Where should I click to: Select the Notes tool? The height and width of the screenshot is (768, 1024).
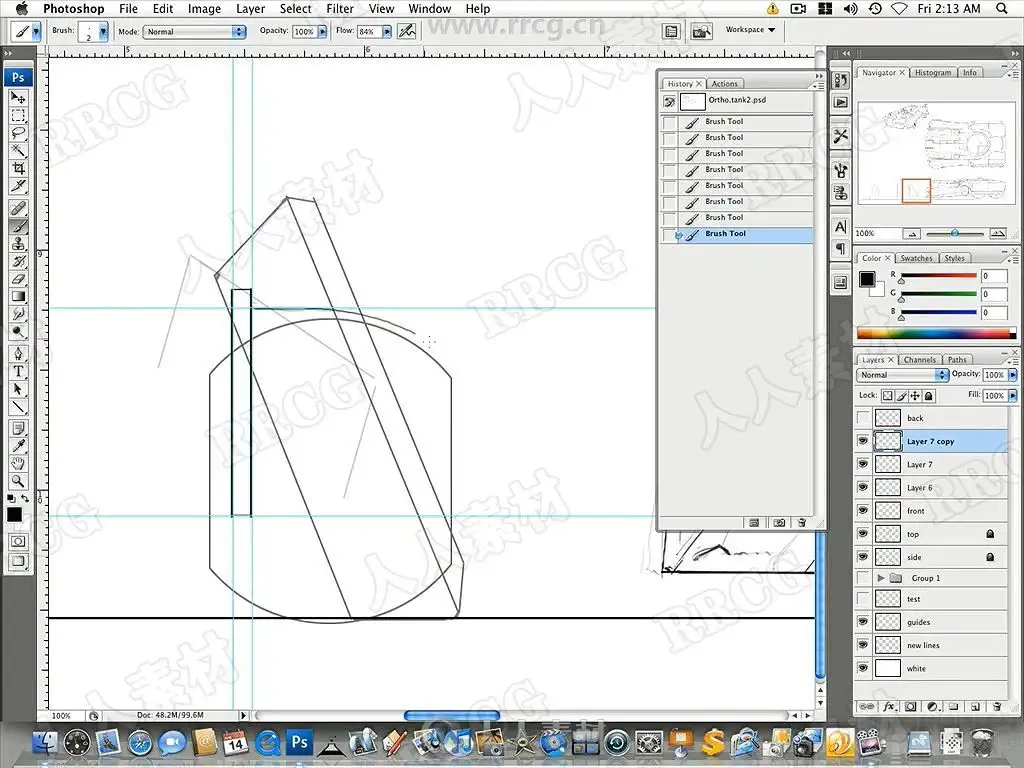pos(18,429)
